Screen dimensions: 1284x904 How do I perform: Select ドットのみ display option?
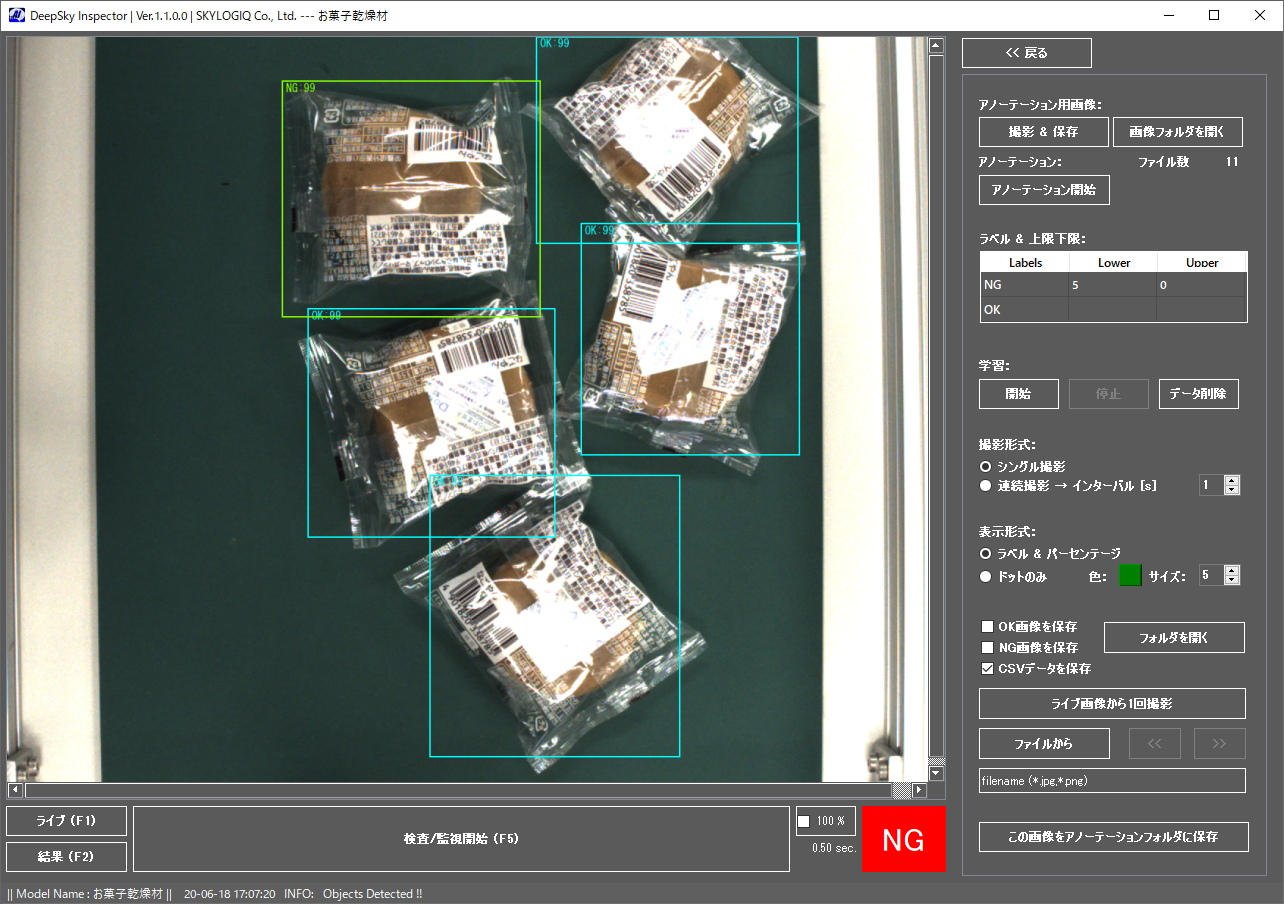[x=985, y=576]
